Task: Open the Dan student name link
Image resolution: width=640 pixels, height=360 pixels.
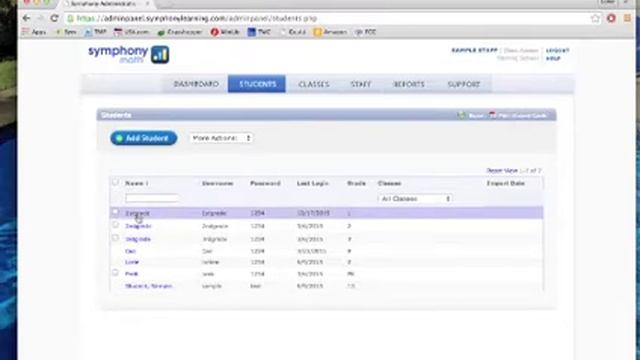Action: (131, 251)
